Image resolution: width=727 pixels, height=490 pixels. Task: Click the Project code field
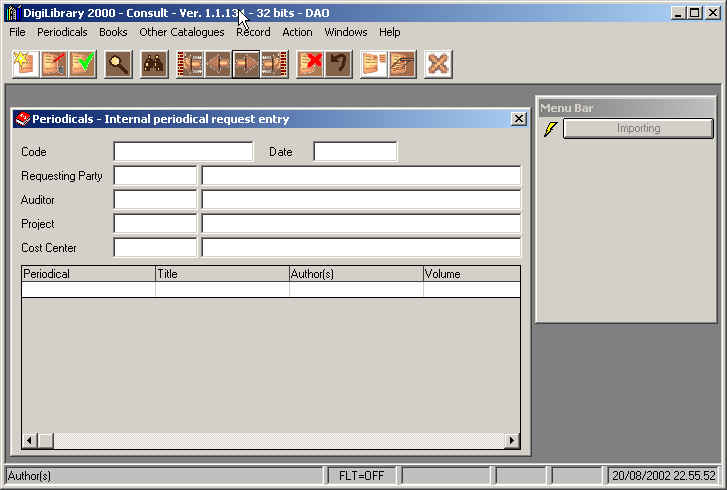(155, 224)
